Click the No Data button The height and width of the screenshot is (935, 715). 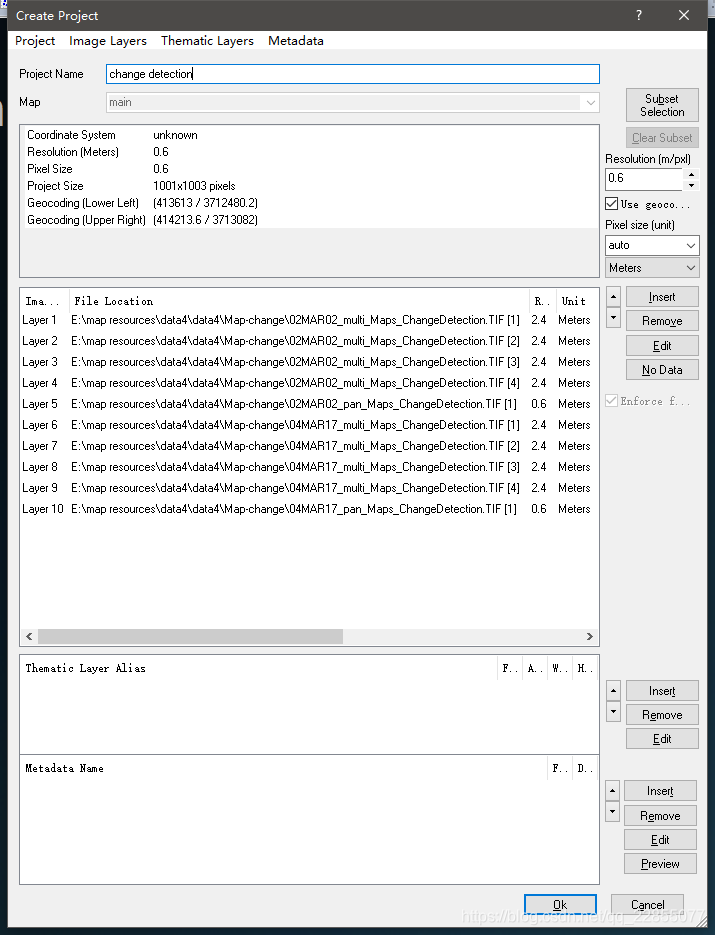[662, 370]
